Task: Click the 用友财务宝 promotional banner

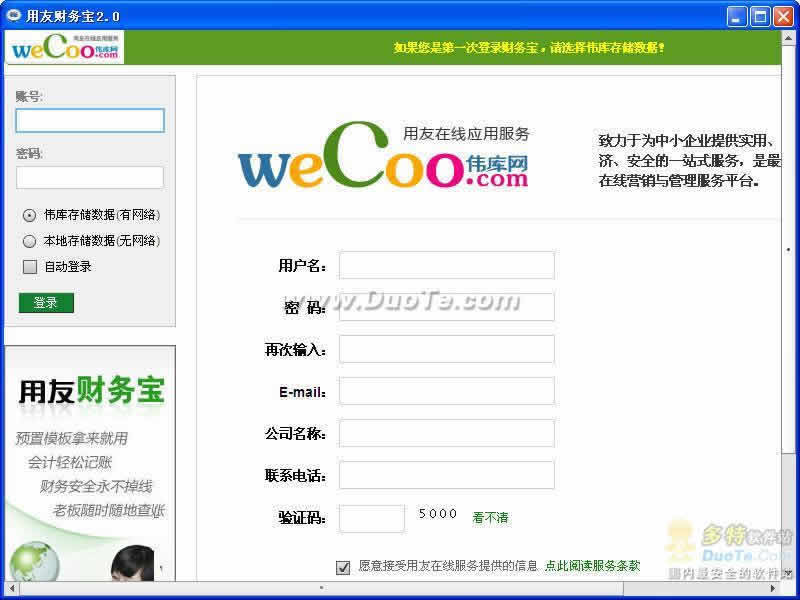Action: point(90,463)
